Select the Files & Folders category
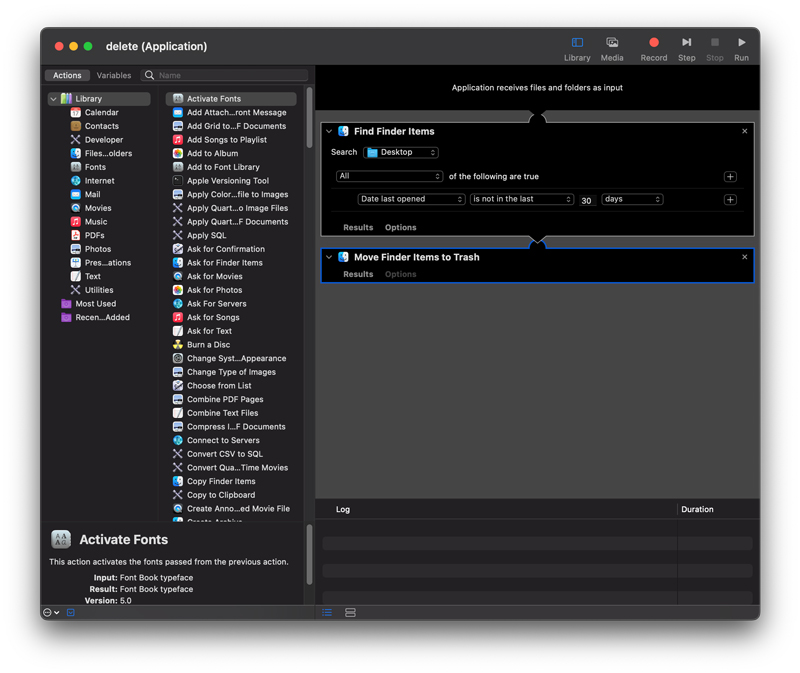The image size is (800, 673). pos(108,154)
